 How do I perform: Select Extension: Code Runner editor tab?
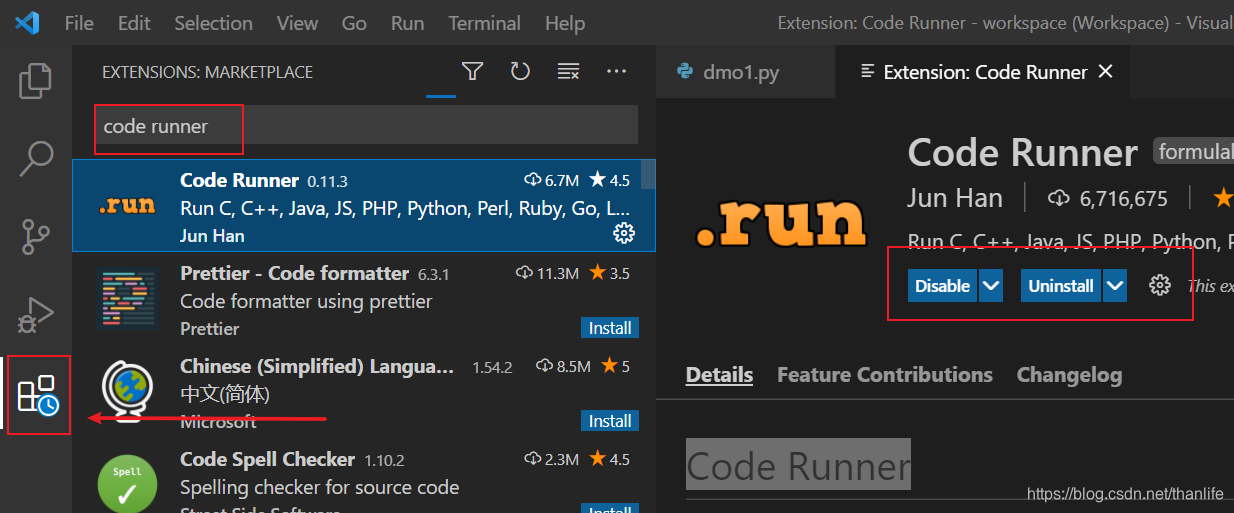pos(985,71)
